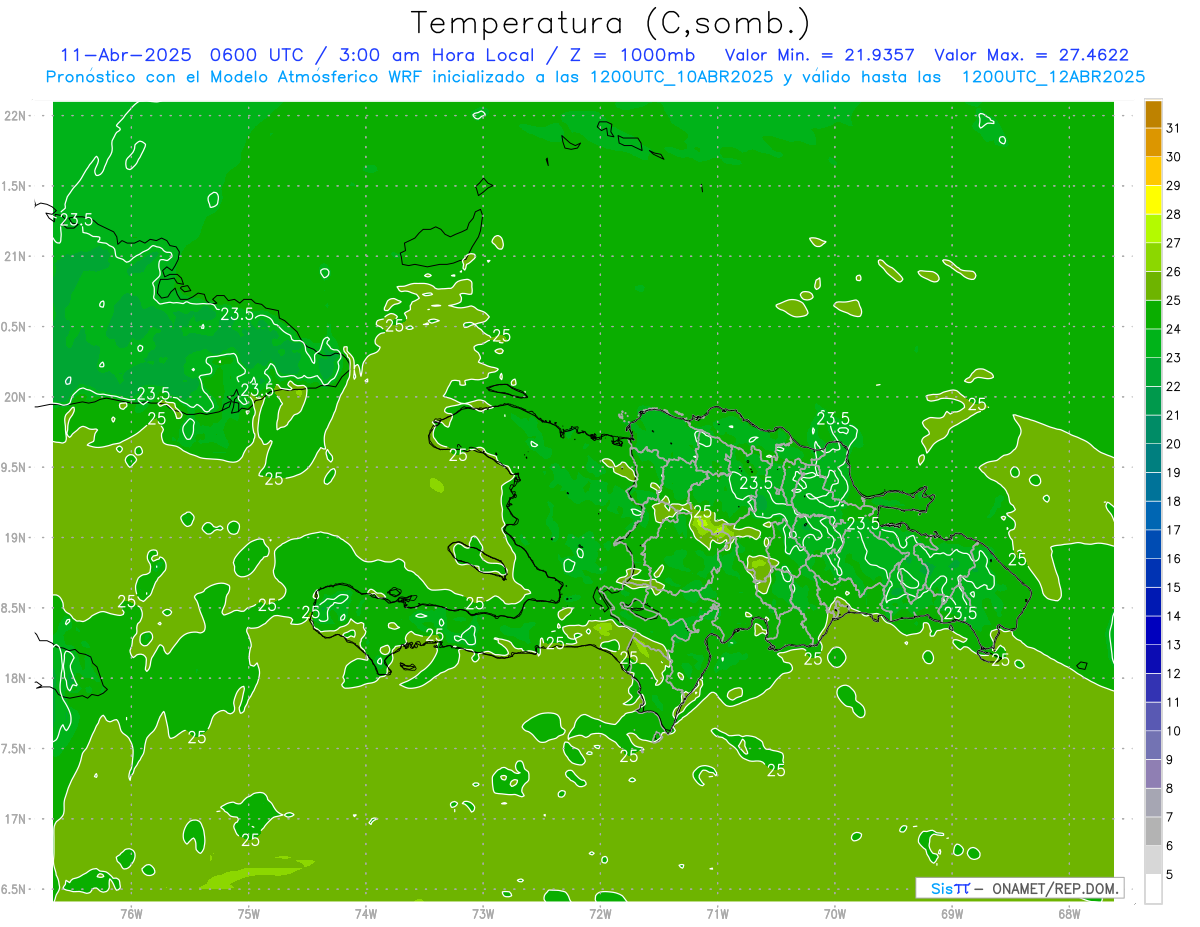
Task: Click the dark orange swatch above legend value 31
Action: coord(1153,114)
